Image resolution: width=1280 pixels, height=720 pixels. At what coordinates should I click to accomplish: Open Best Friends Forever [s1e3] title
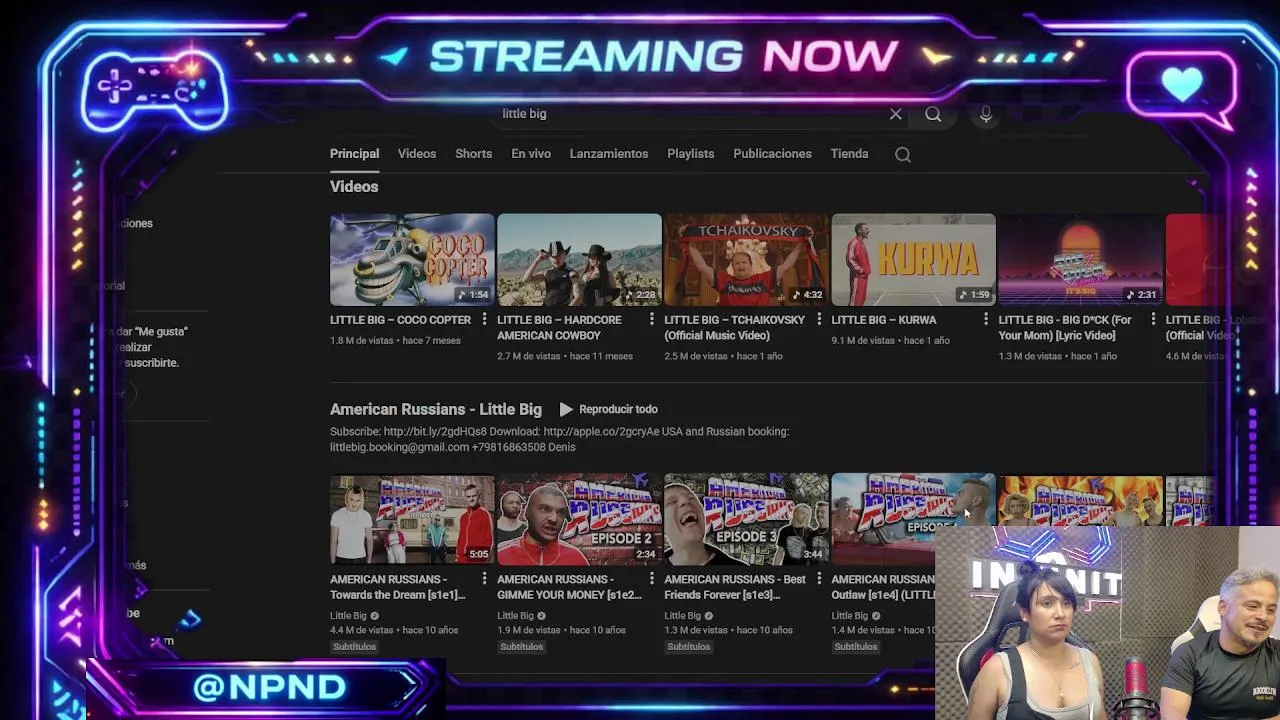tap(735, 587)
